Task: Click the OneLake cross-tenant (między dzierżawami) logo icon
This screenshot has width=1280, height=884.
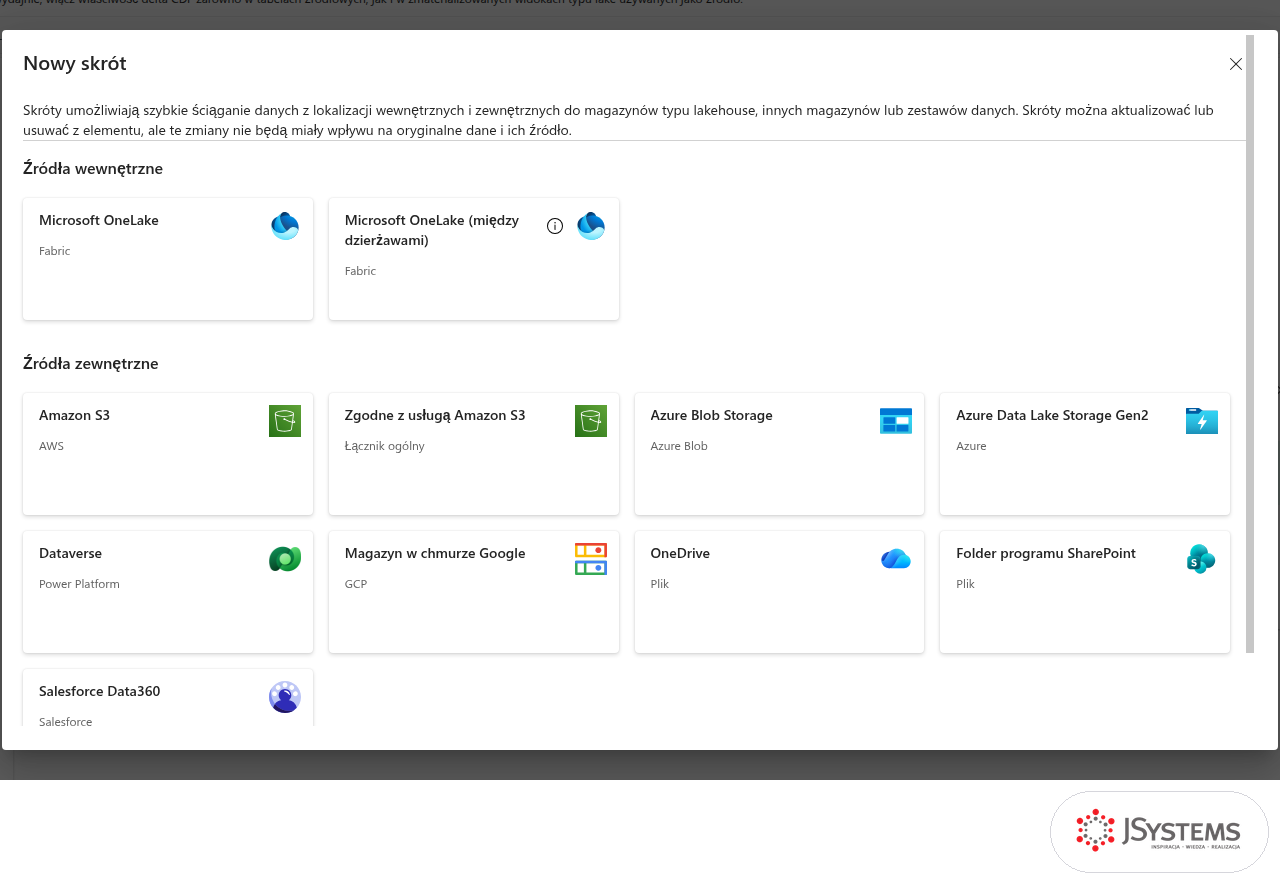Action: coord(591,226)
